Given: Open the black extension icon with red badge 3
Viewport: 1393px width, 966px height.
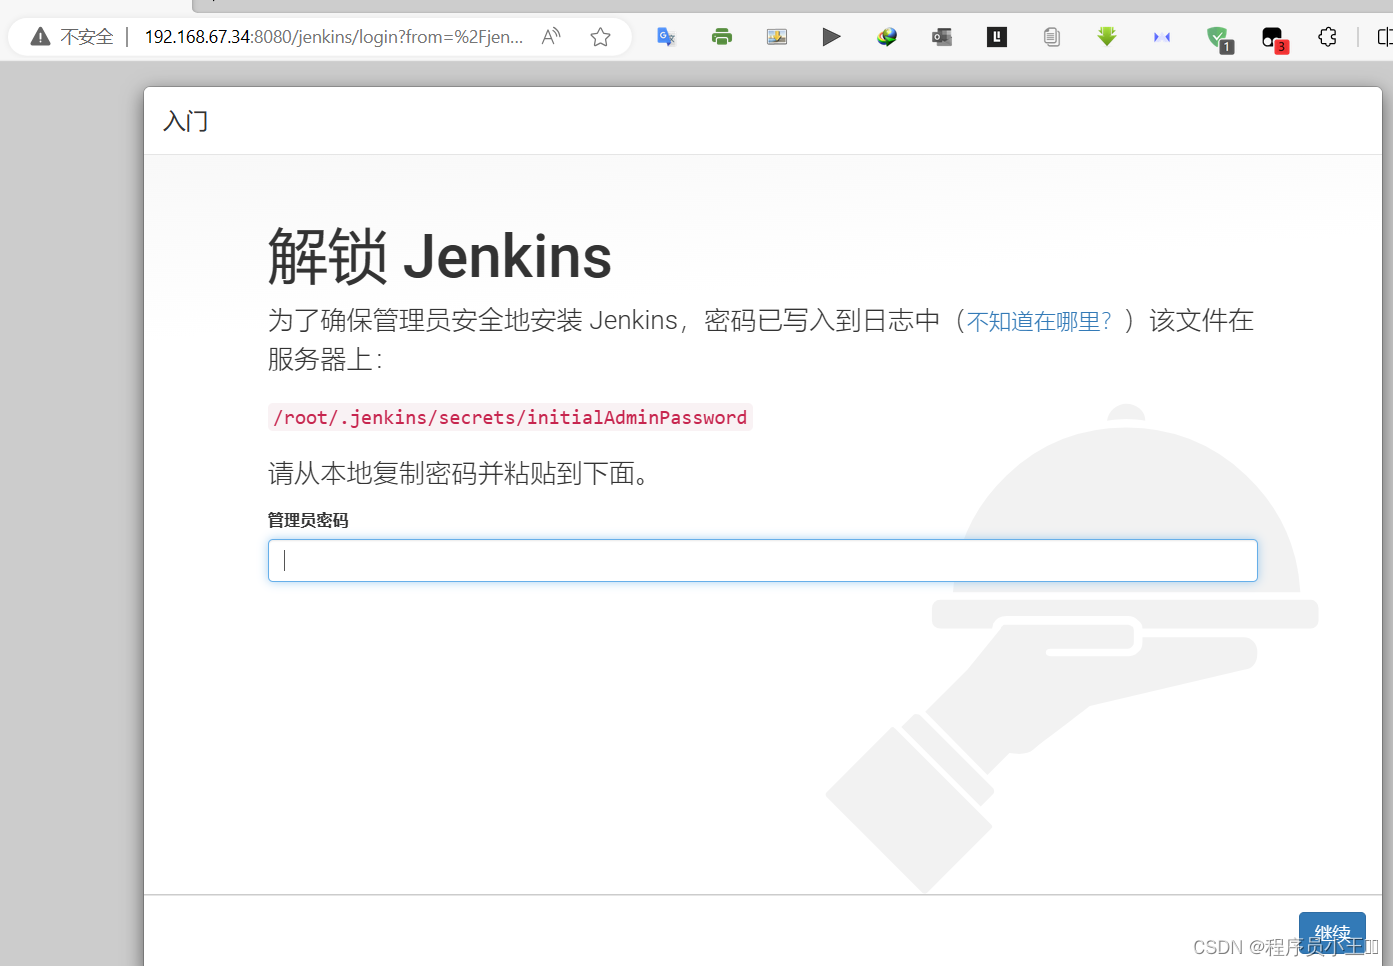Looking at the screenshot, I should coord(1274,39).
